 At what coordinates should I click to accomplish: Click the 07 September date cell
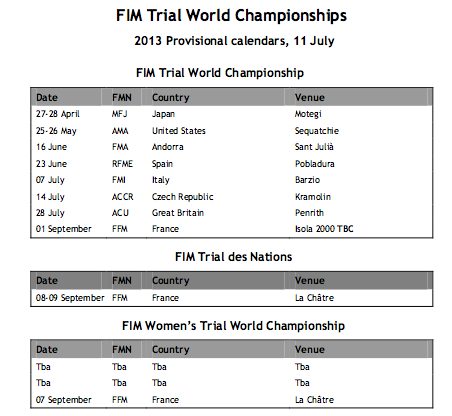(64, 400)
